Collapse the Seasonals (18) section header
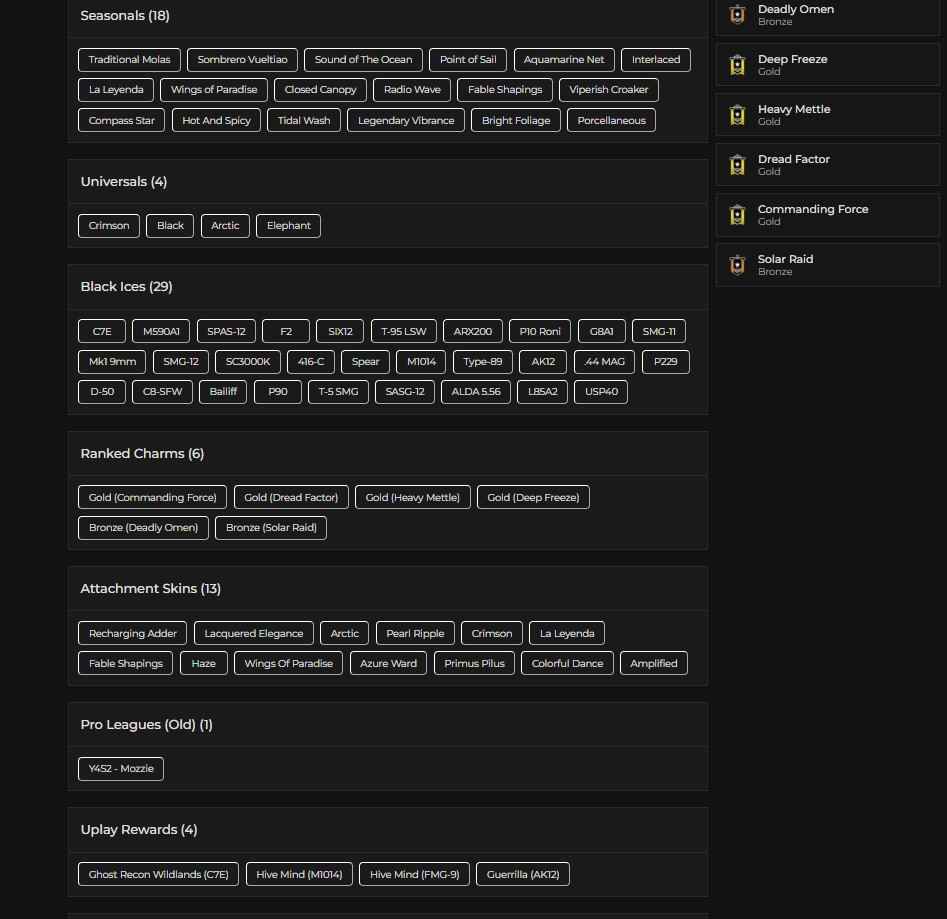The height and width of the screenshot is (919, 947). coord(124,15)
